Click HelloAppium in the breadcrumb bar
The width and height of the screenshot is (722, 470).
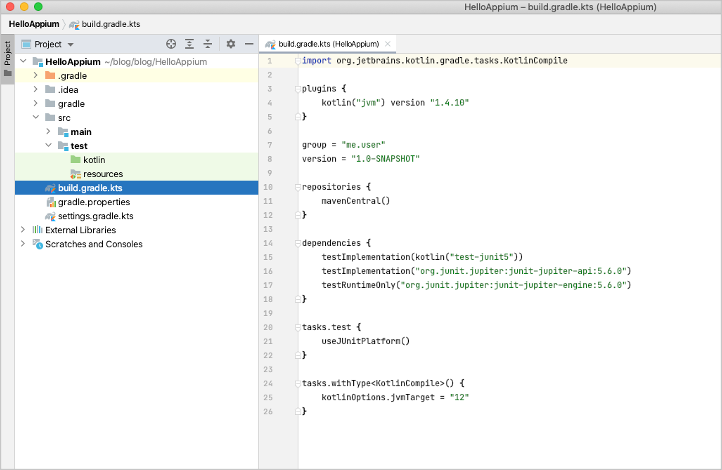tap(34, 24)
